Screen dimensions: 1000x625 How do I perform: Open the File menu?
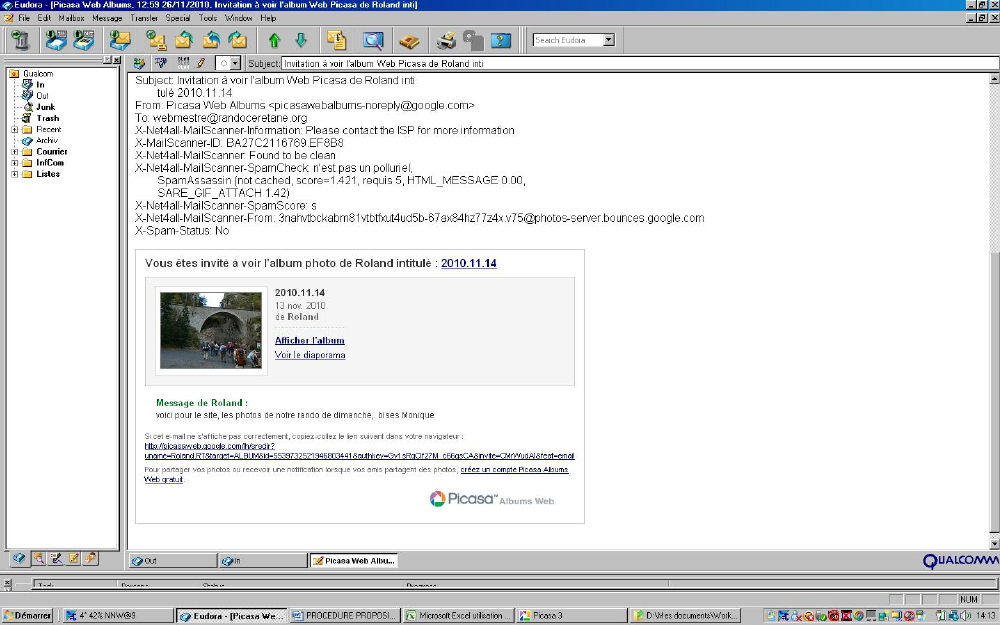tap(24, 18)
